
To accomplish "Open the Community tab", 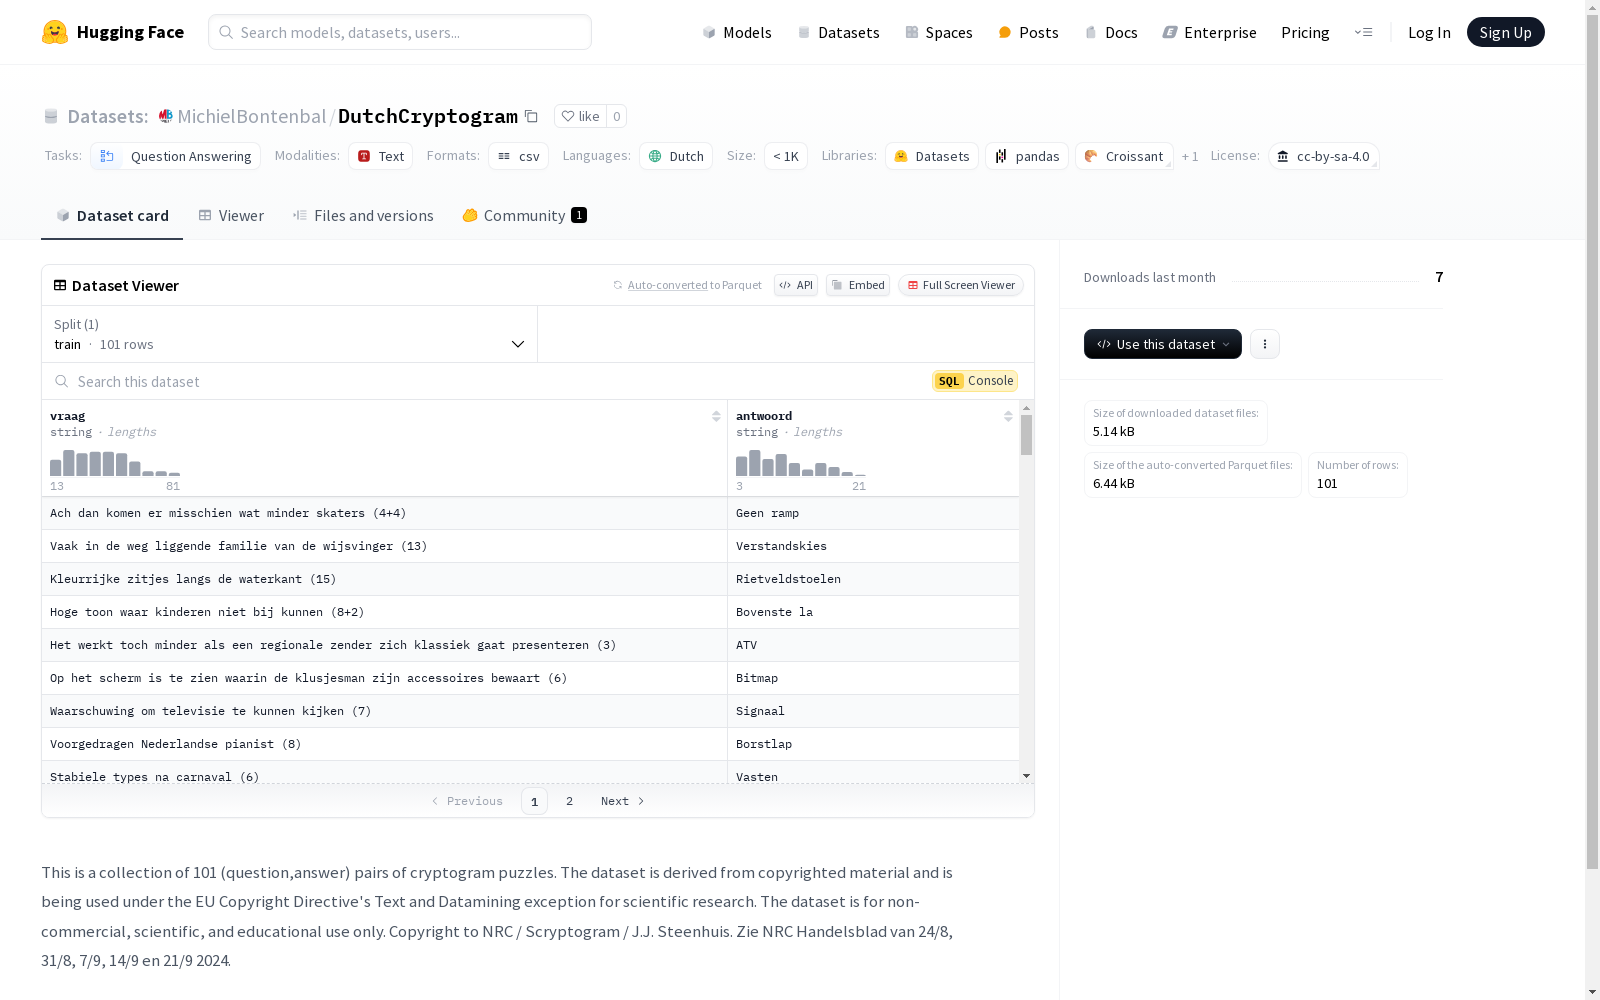I will coord(524,216).
